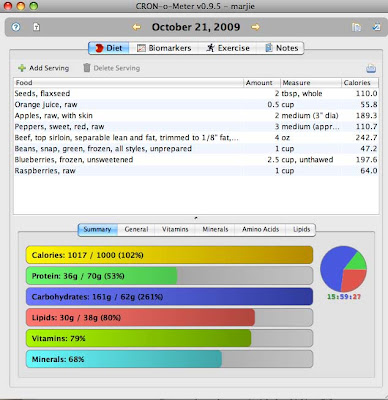Click the macronutrient pie chart
The image size is (388, 400).
343,269
